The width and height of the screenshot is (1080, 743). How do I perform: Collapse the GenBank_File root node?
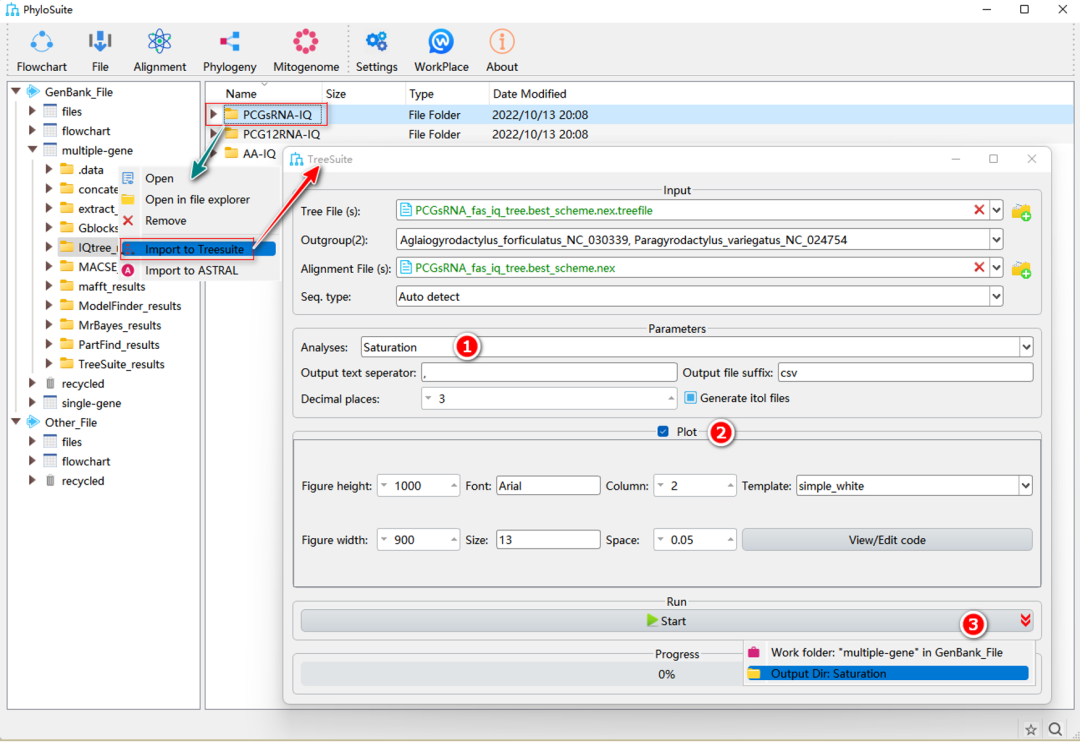pyautogui.click(x=16, y=91)
